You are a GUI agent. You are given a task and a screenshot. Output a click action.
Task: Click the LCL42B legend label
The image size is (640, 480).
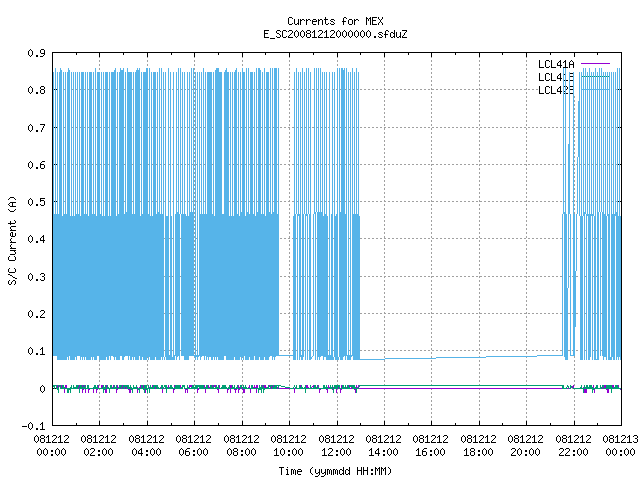[x=556, y=90]
